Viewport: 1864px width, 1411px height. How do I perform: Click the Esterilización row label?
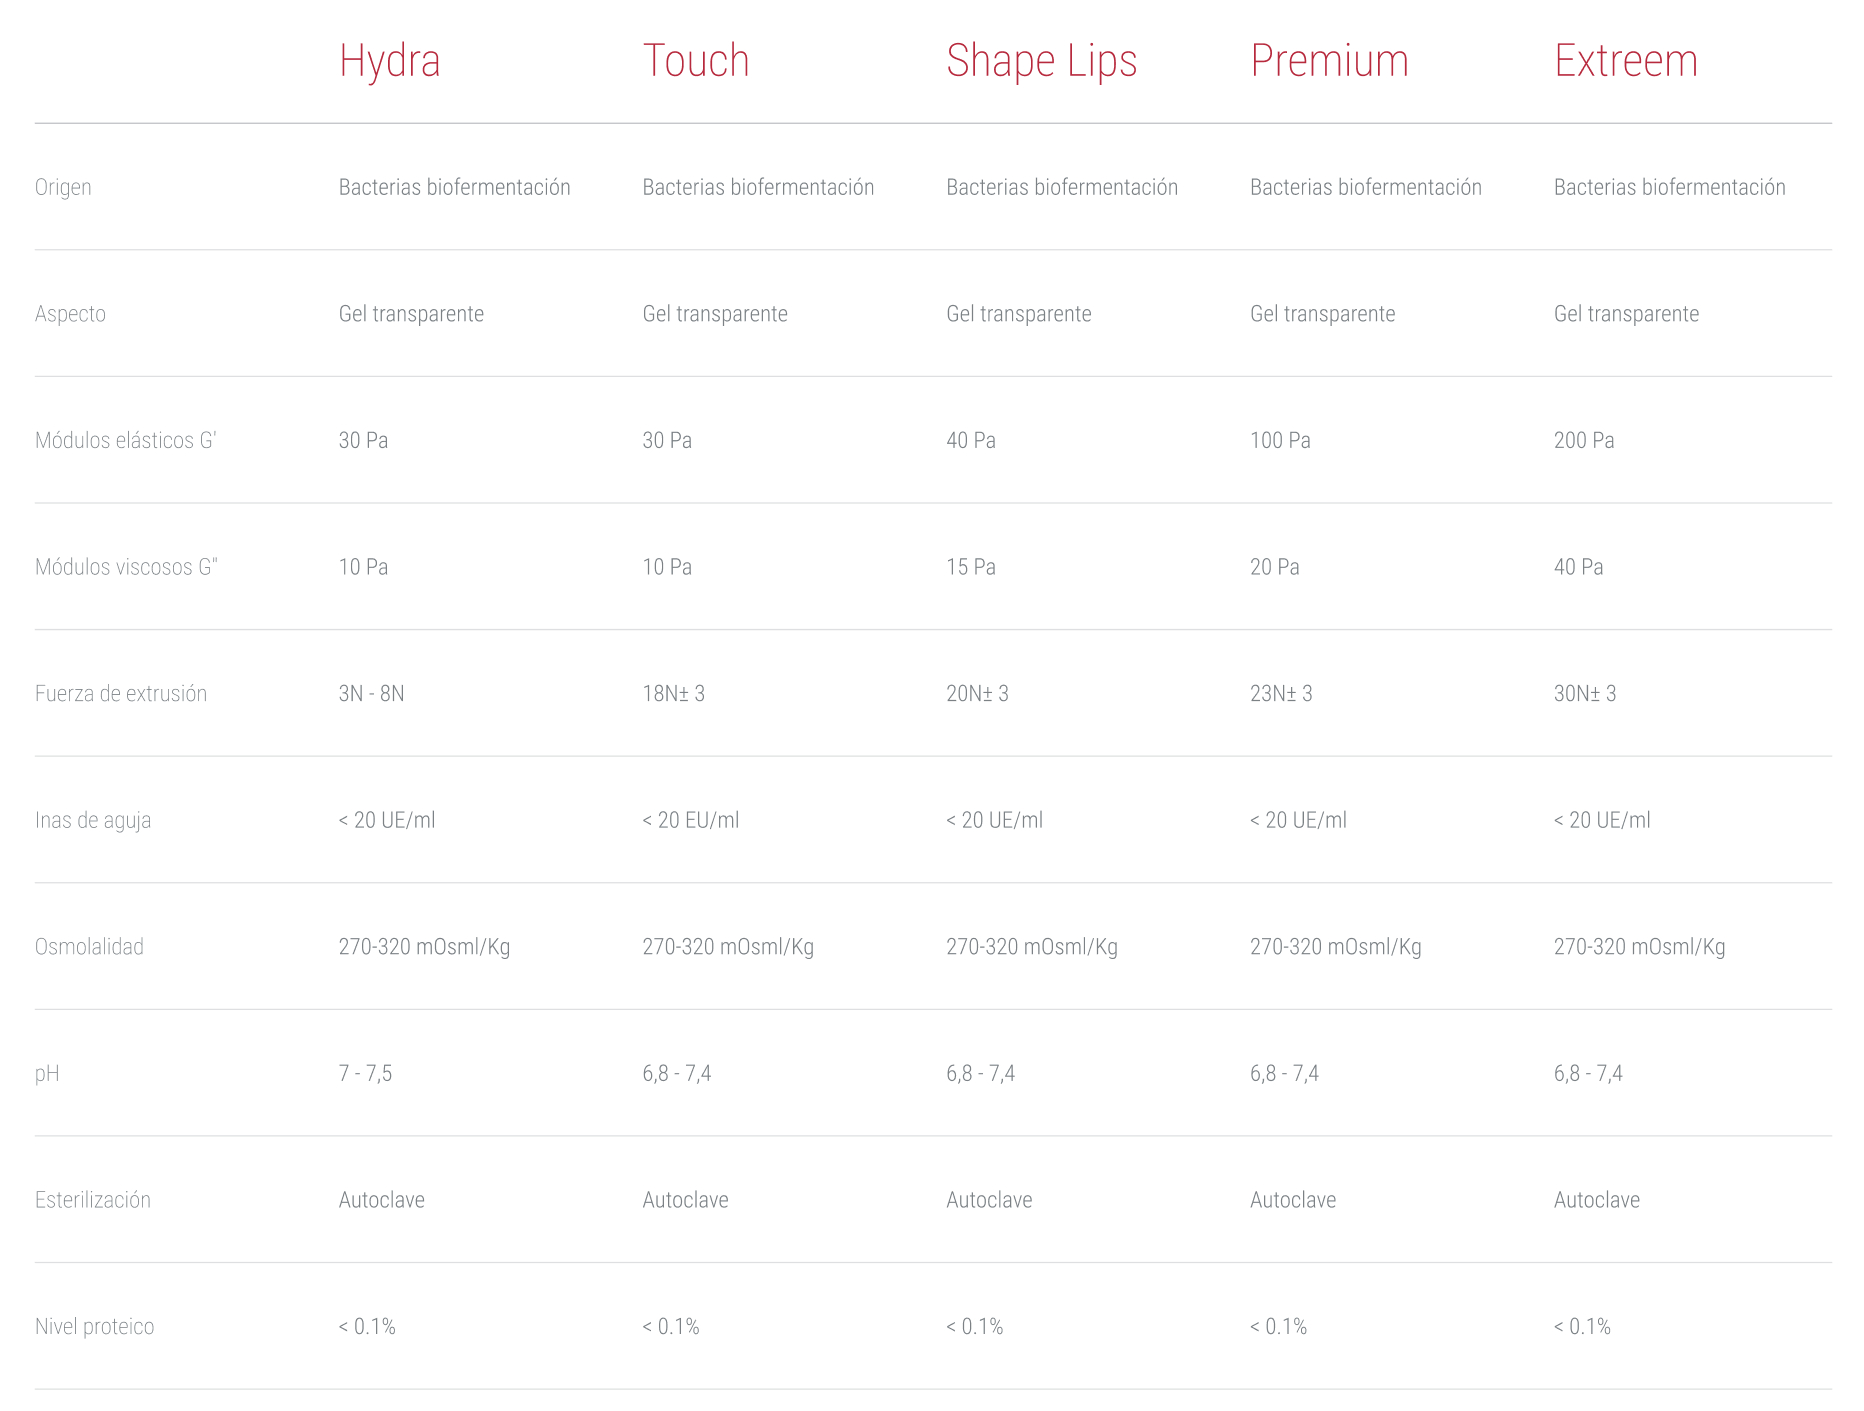click(93, 1200)
